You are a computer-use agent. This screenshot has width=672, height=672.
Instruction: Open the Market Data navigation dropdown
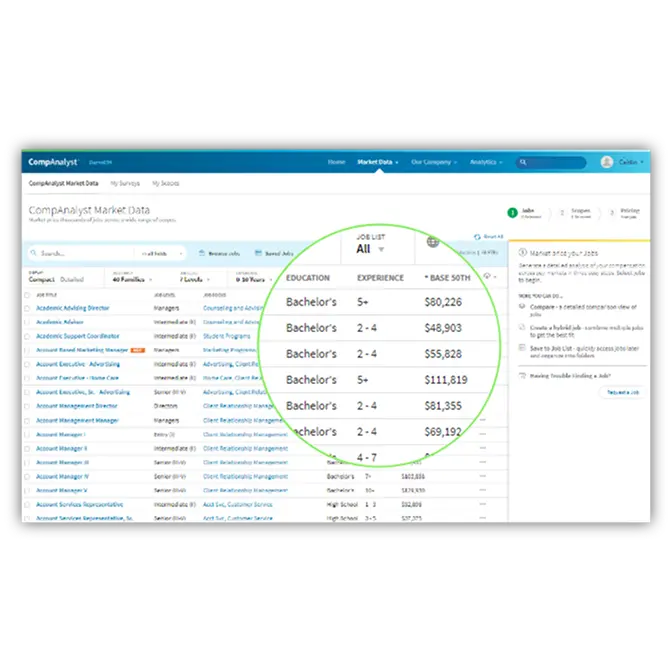[378, 162]
